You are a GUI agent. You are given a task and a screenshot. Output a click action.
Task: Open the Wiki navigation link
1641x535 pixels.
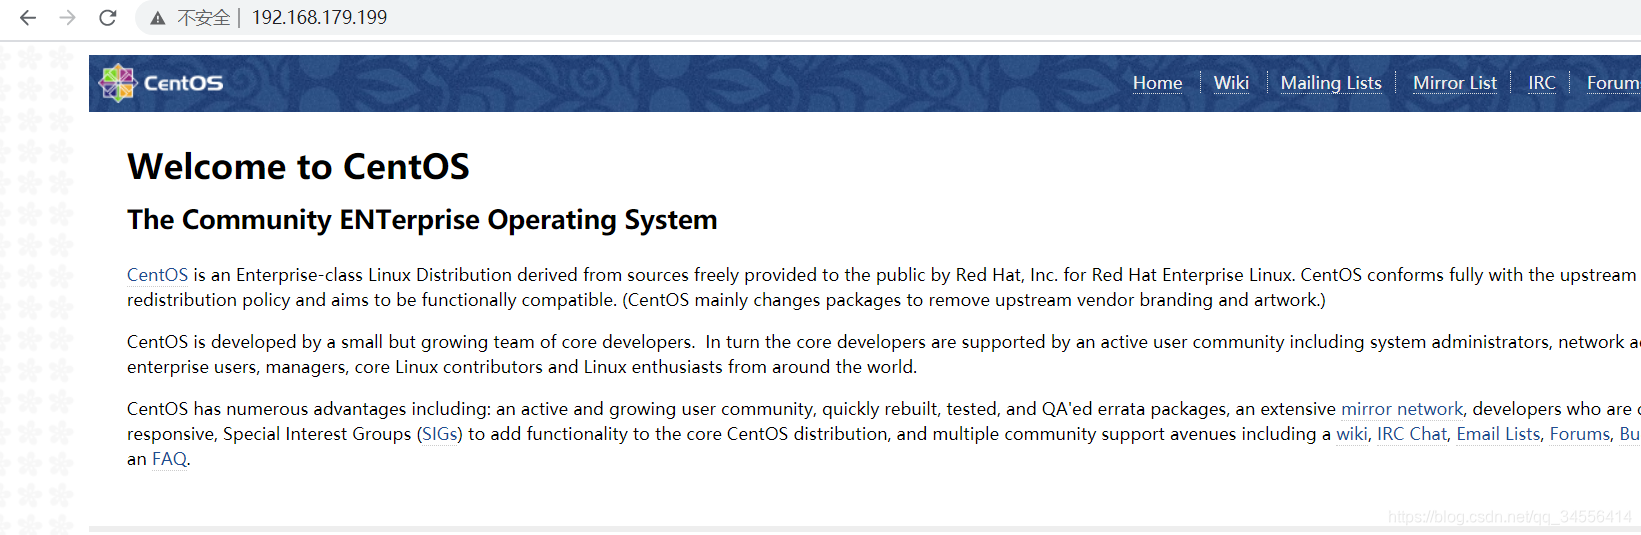1231,83
